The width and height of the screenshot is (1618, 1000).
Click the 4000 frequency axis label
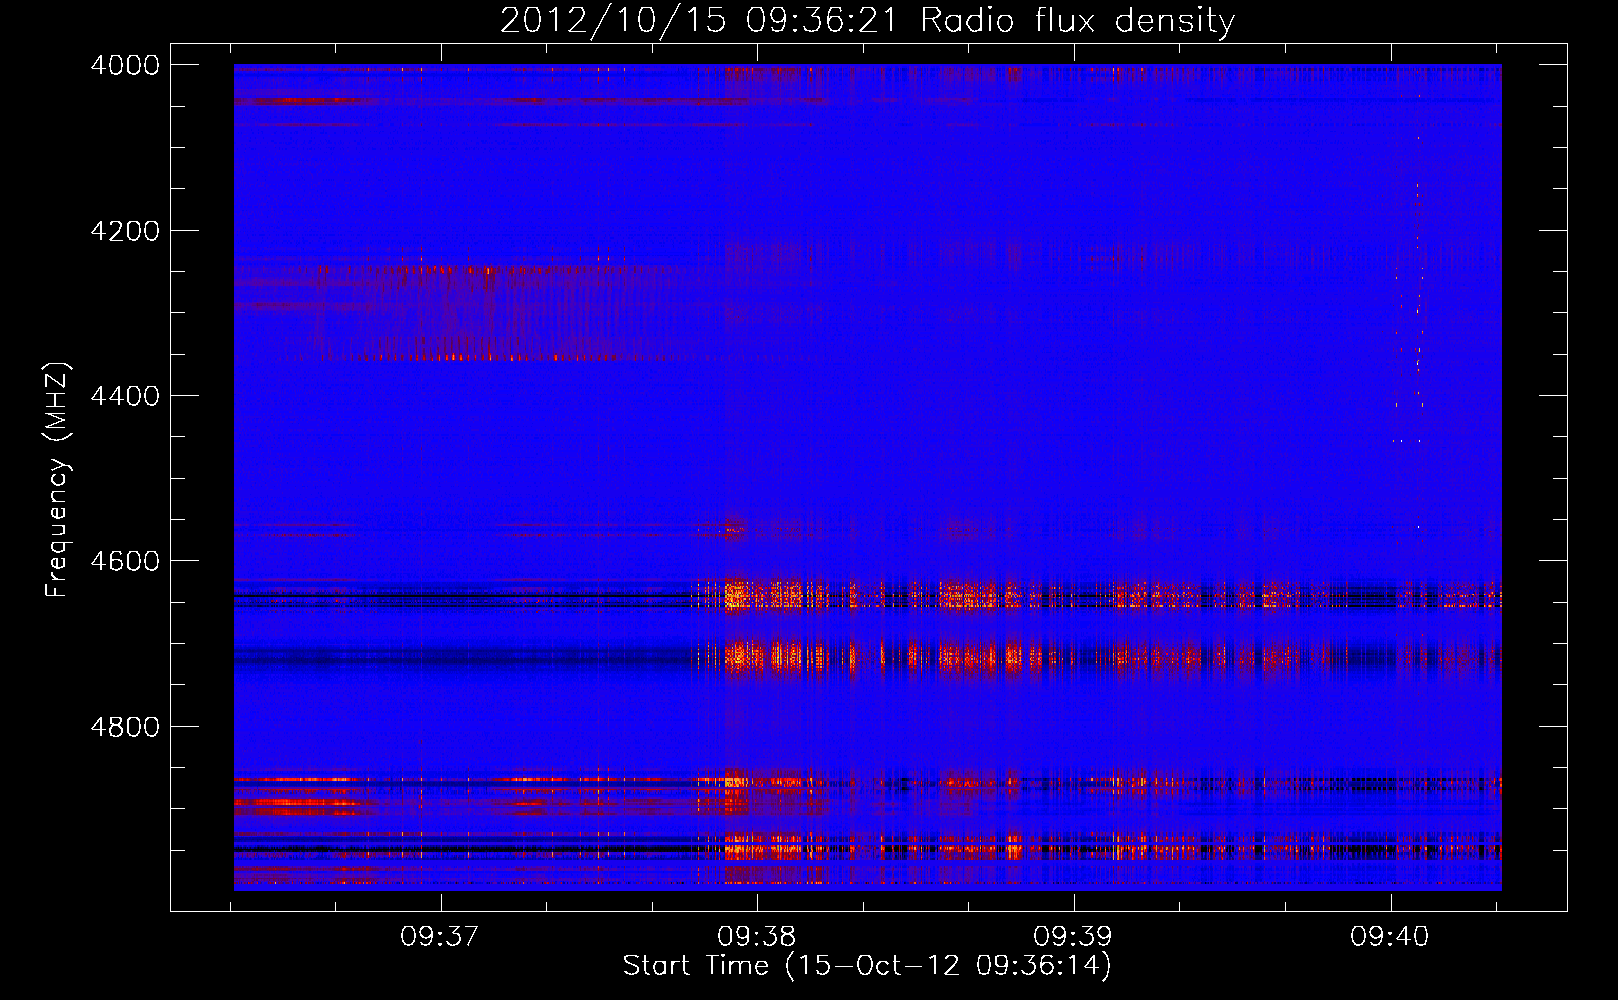125,65
